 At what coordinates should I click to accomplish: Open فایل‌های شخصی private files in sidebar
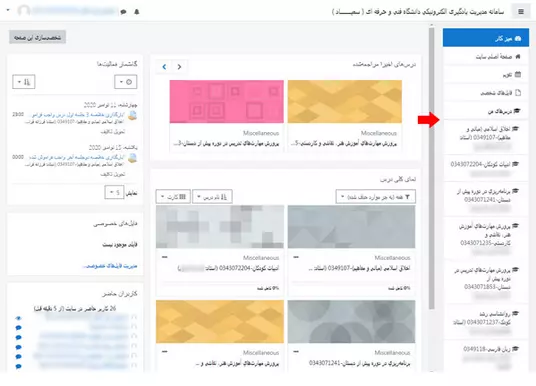pyautogui.click(x=486, y=93)
